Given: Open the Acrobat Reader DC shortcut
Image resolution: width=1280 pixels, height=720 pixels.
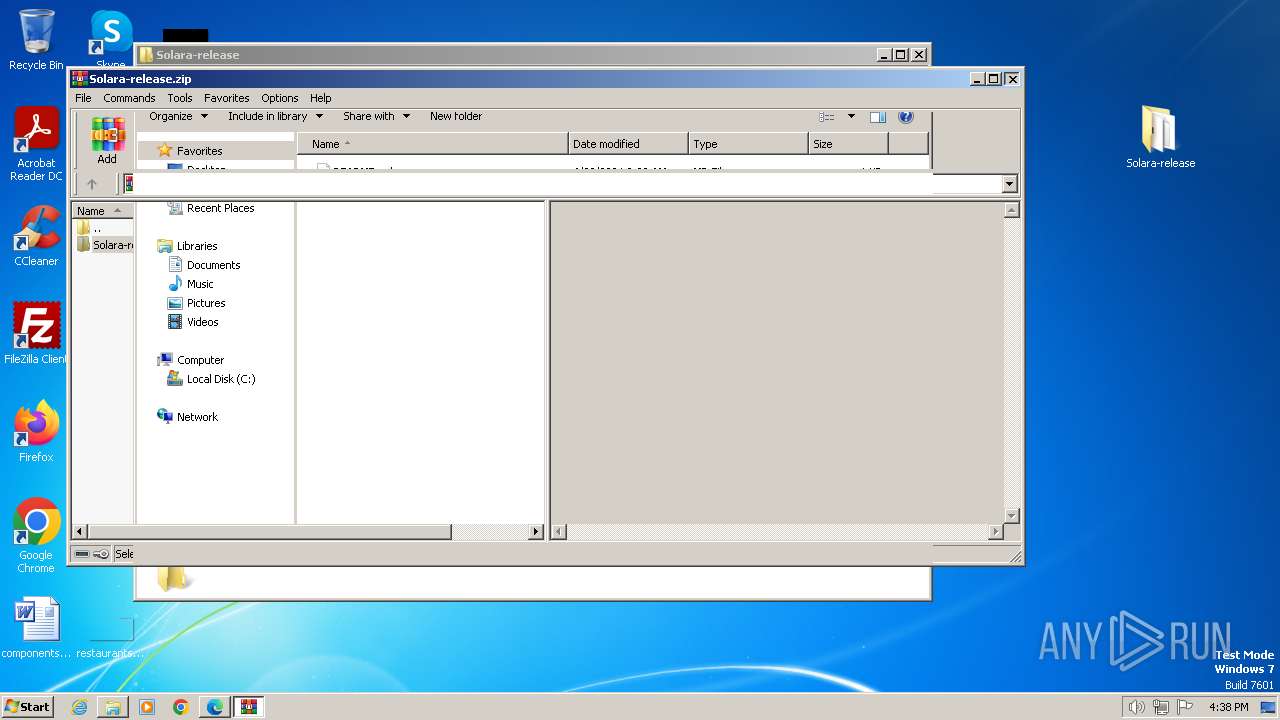Looking at the screenshot, I should [36, 145].
